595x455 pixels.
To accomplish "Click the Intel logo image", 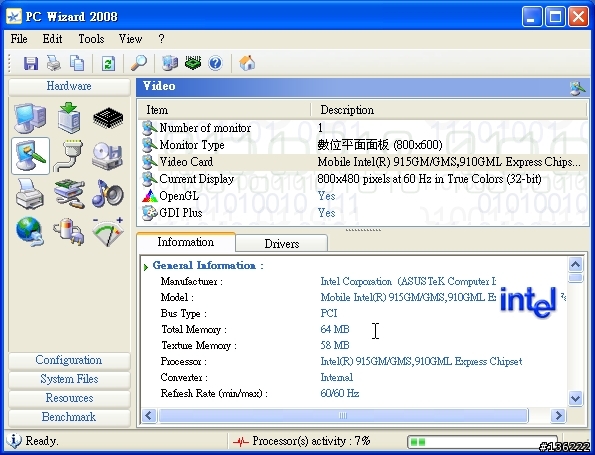I will pyautogui.click(x=528, y=302).
